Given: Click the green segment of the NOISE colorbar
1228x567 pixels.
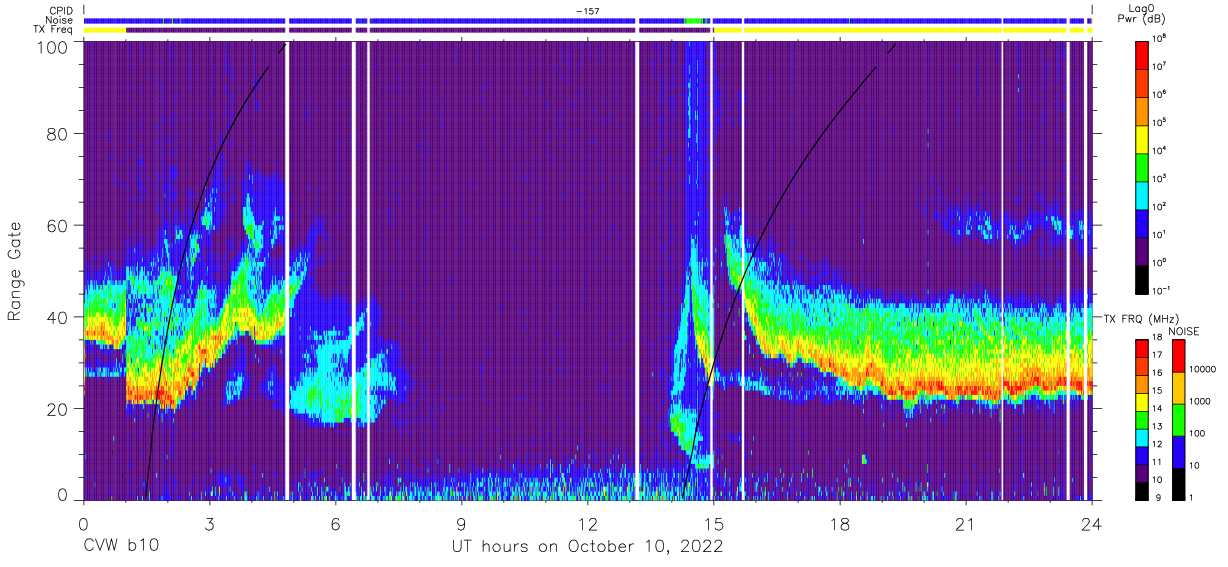Looking at the screenshot, I should tap(1177, 419).
